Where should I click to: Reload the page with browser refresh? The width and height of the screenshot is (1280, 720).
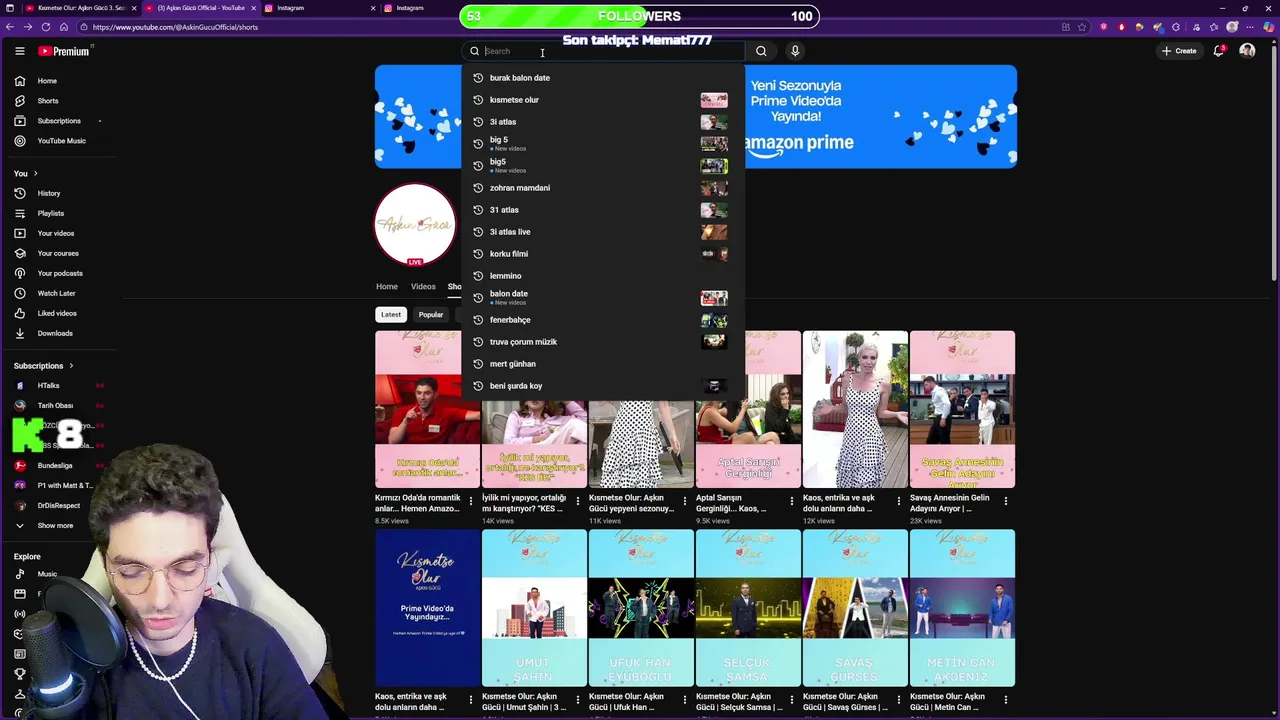[46, 27]
